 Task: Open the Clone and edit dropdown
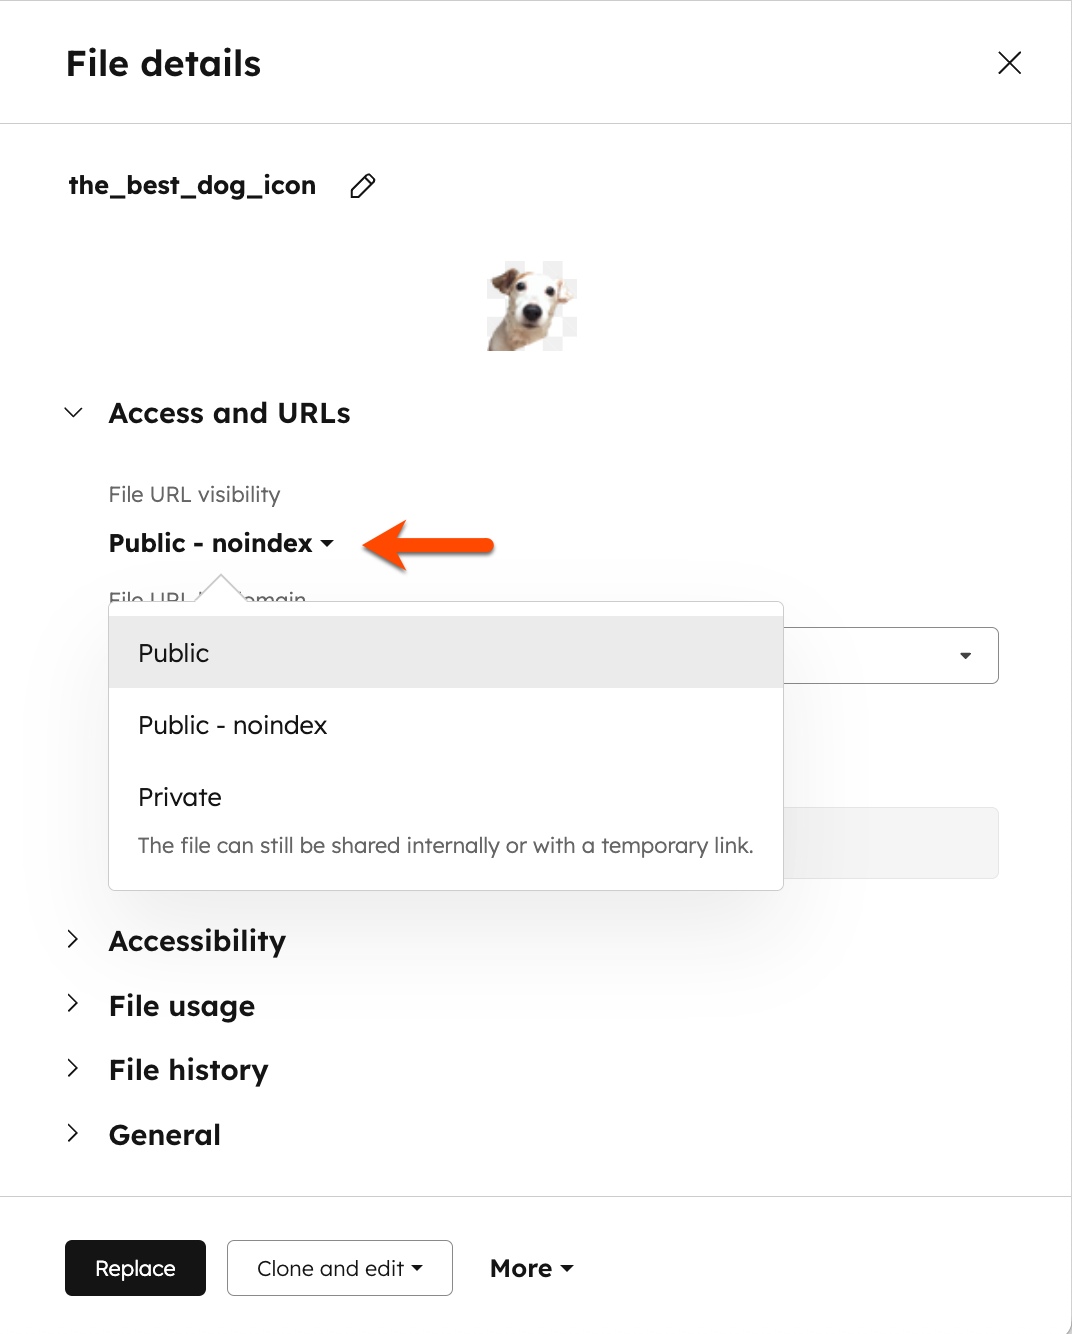(x=339, y=1268)
